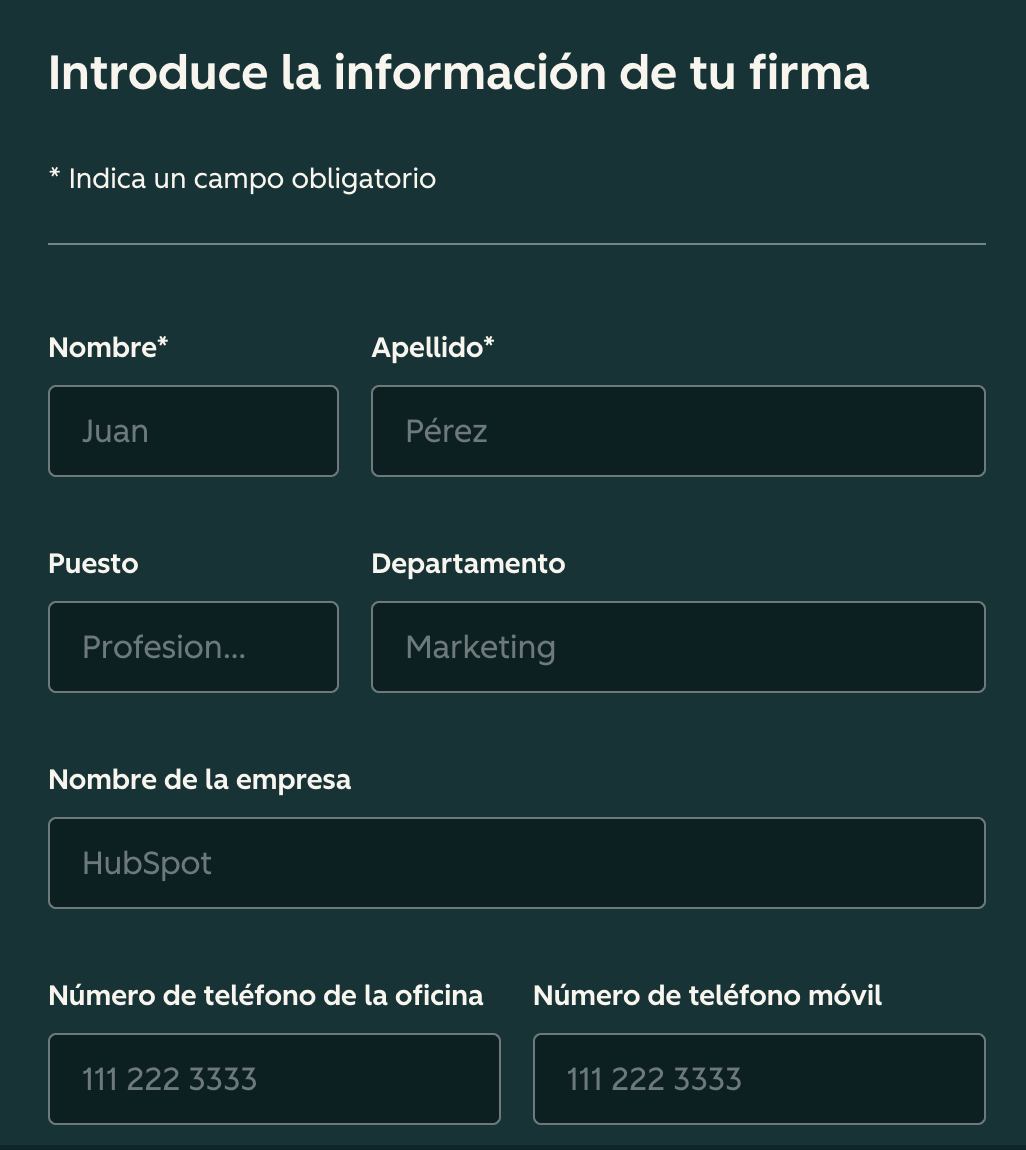The height and width of the screenshot is (1150, 1026).
Task: Focus the Apellido text box
Action: pos(678,431)
